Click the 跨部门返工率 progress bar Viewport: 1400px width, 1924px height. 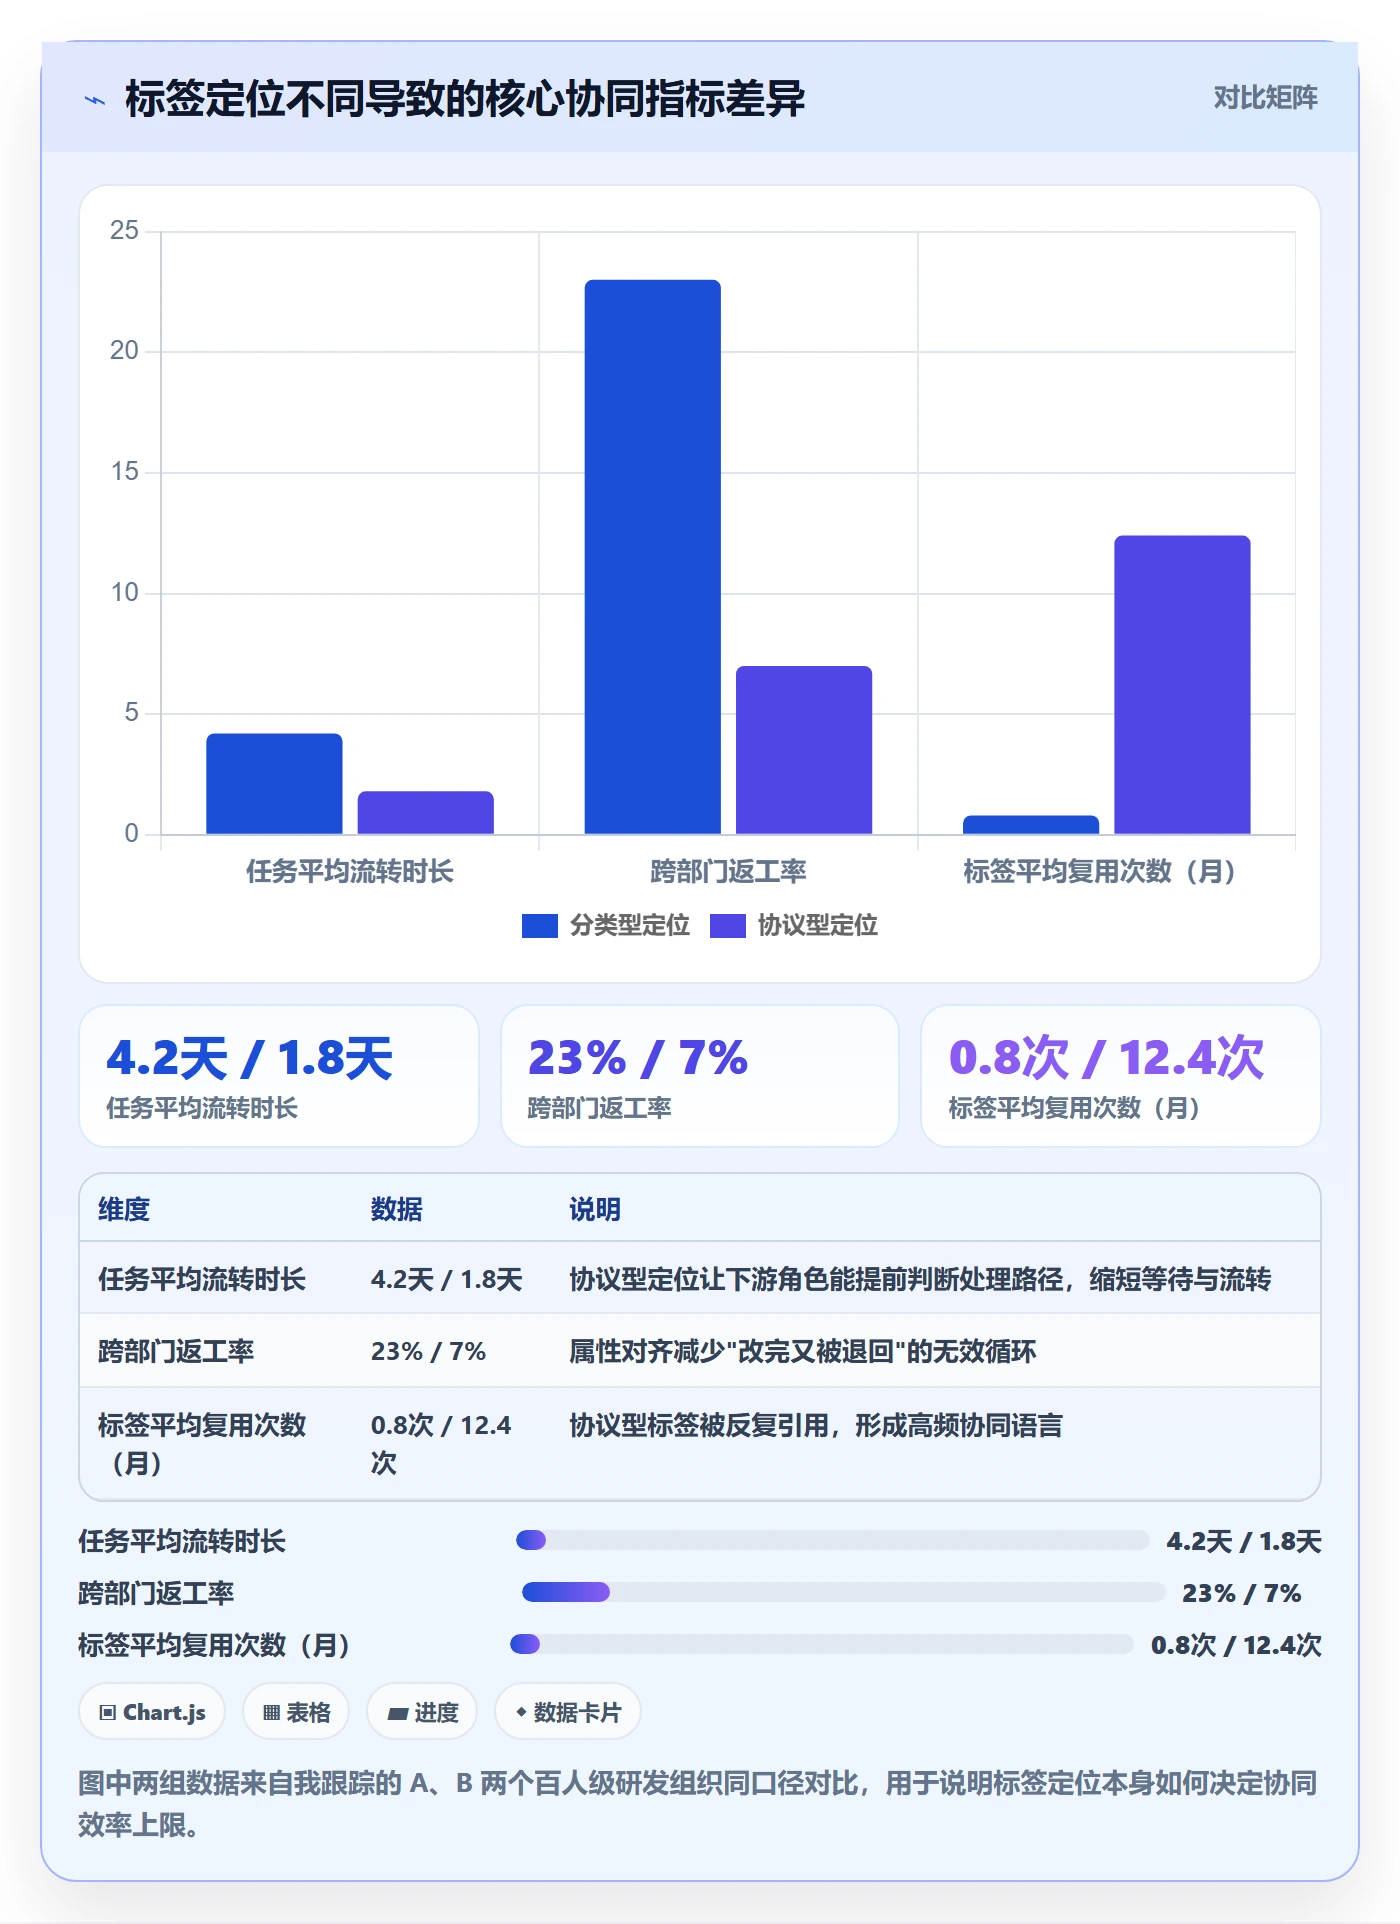[844, 1592]
